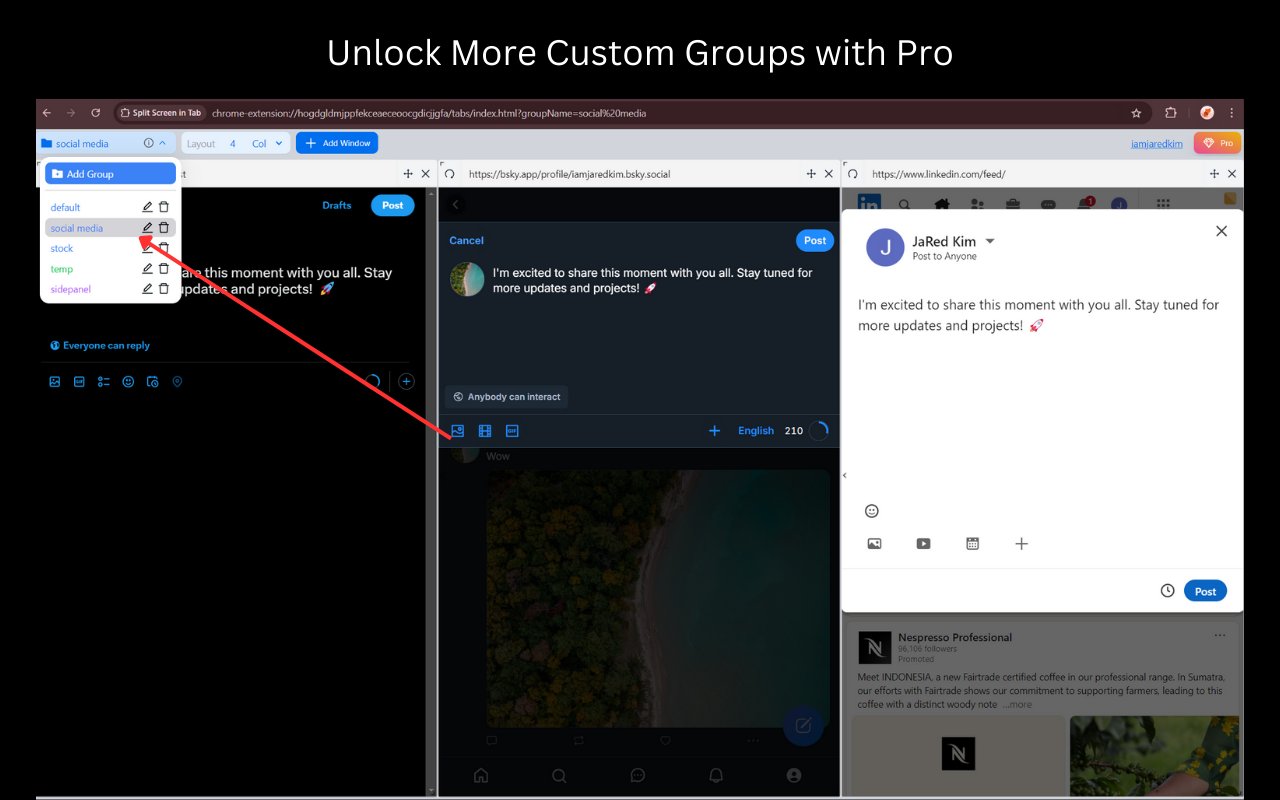This screenshot has height=800, width=1280.
Task: Open Bluesky profile tab
Action: point(794,775)
